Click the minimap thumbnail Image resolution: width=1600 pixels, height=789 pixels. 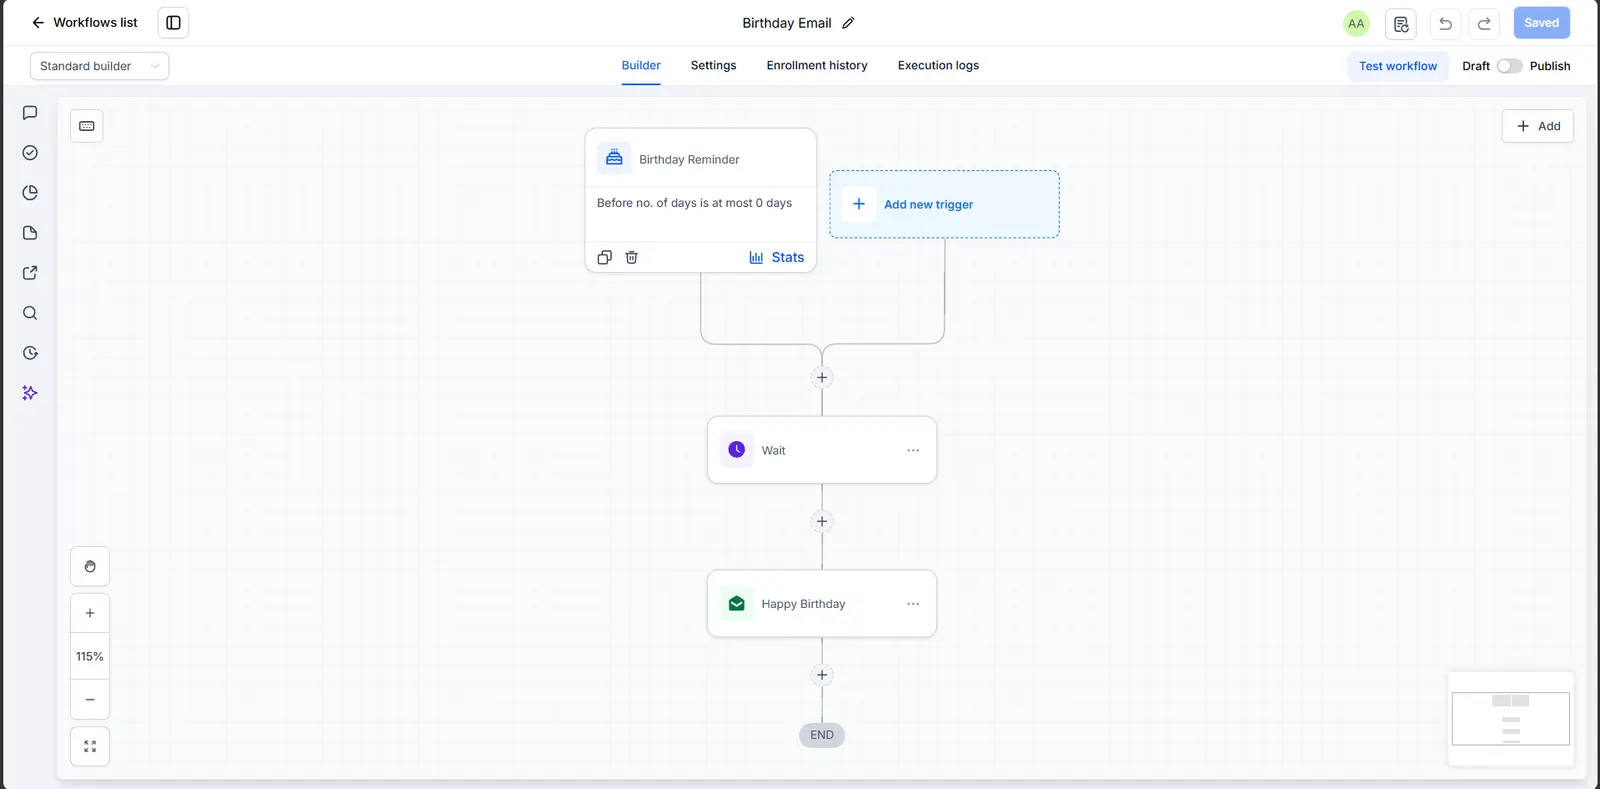tap(1510, 718)
